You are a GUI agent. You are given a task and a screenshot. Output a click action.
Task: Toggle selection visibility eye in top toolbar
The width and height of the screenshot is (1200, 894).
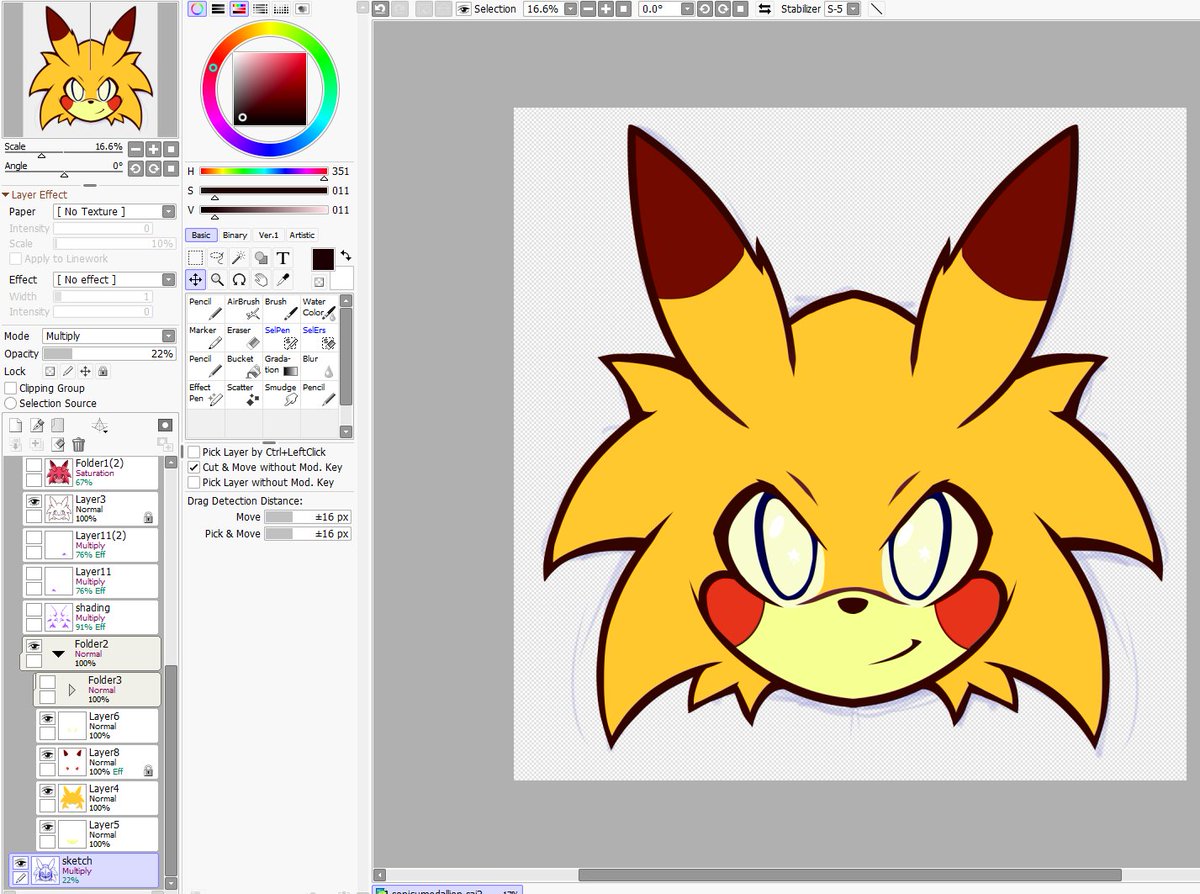(464, 9)
